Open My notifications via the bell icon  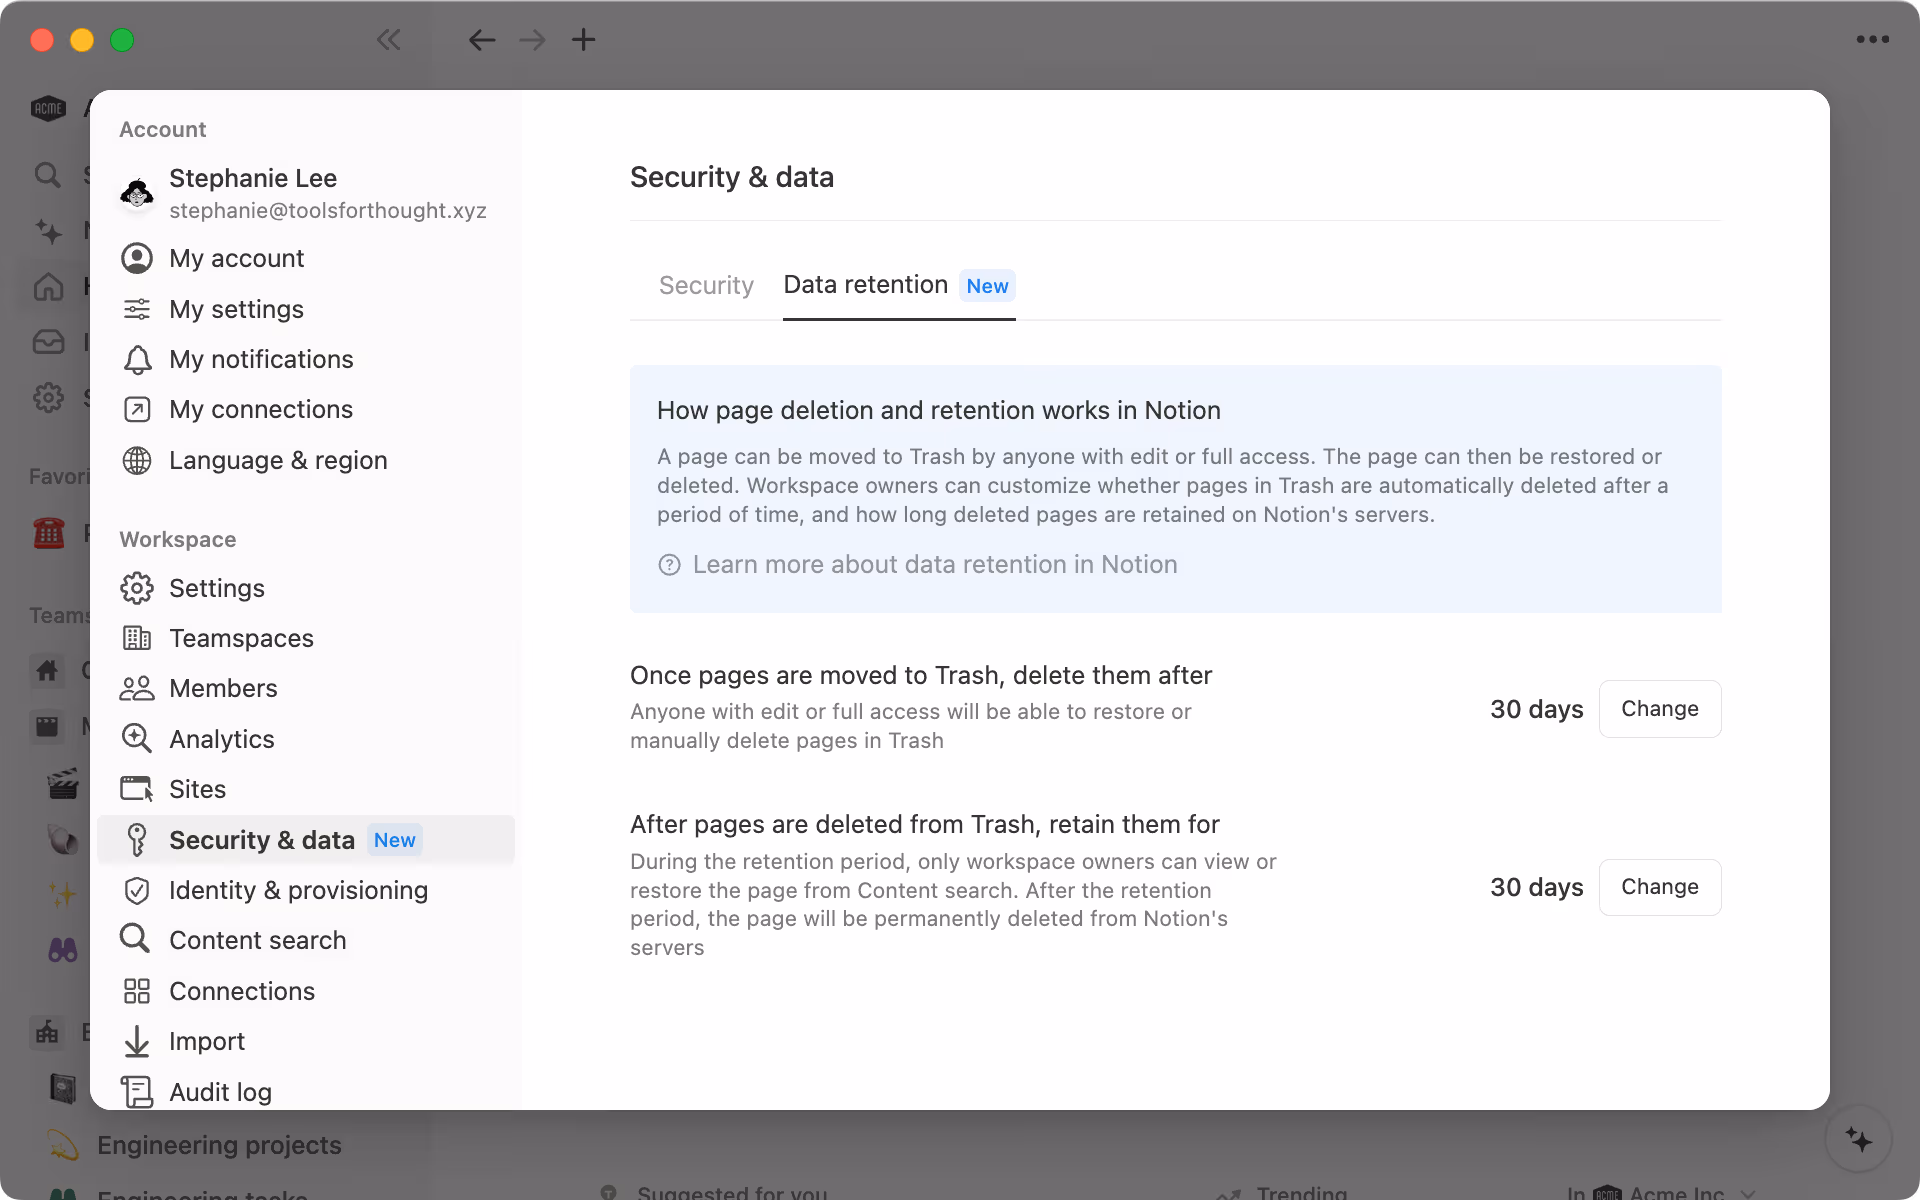tap(137, 359)
